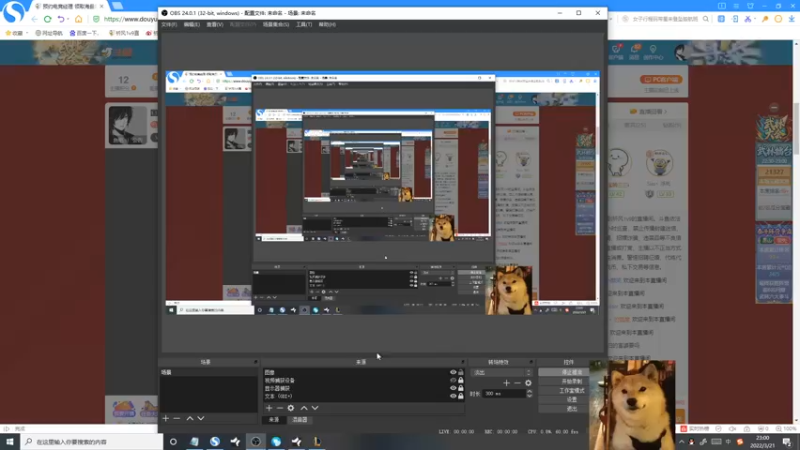
Task: Remove selected scene with the minus icon
Action: [177, 418]
